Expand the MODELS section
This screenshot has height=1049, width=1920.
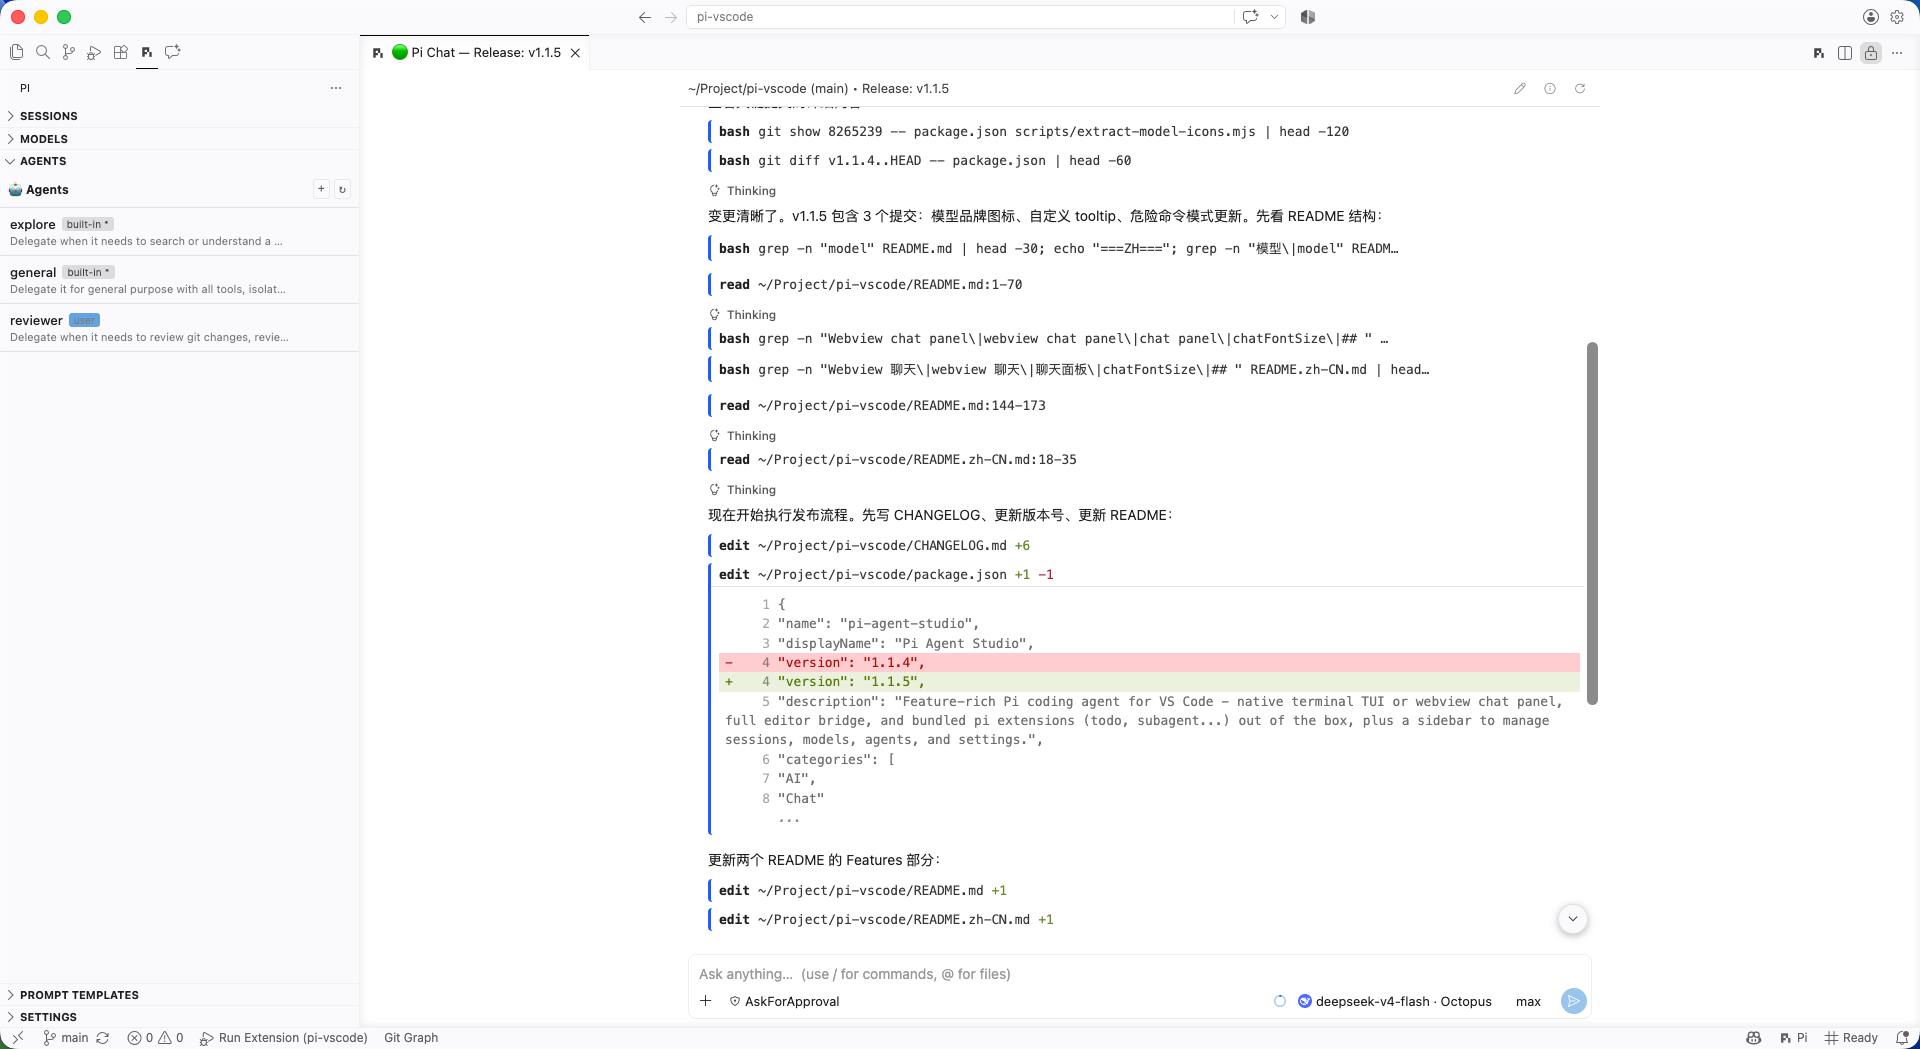(180, 139)
